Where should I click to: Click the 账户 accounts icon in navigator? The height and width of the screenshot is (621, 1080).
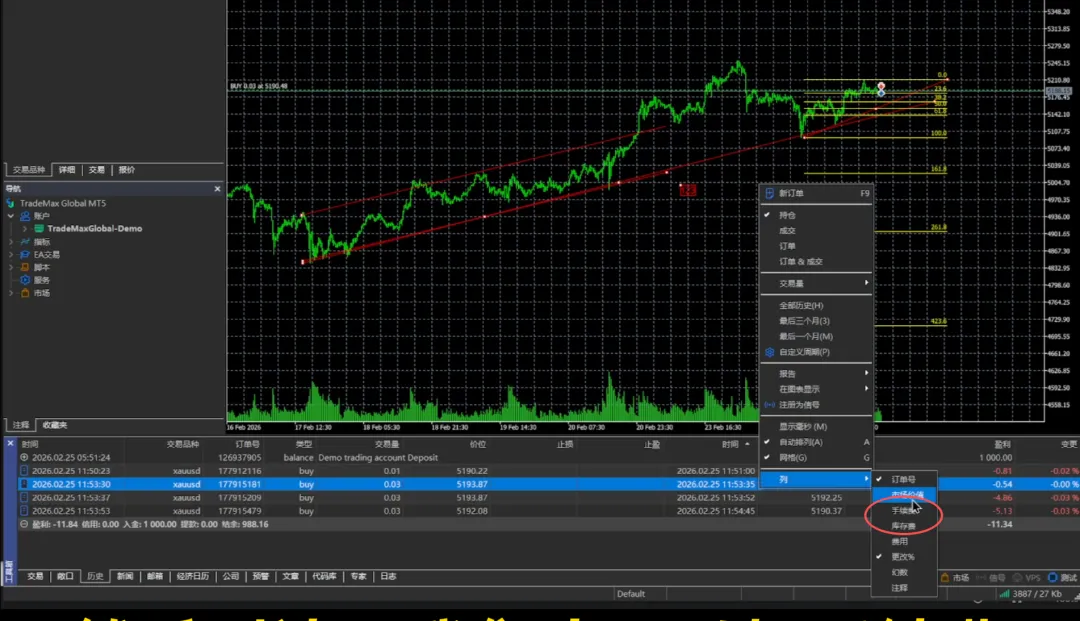25,216
